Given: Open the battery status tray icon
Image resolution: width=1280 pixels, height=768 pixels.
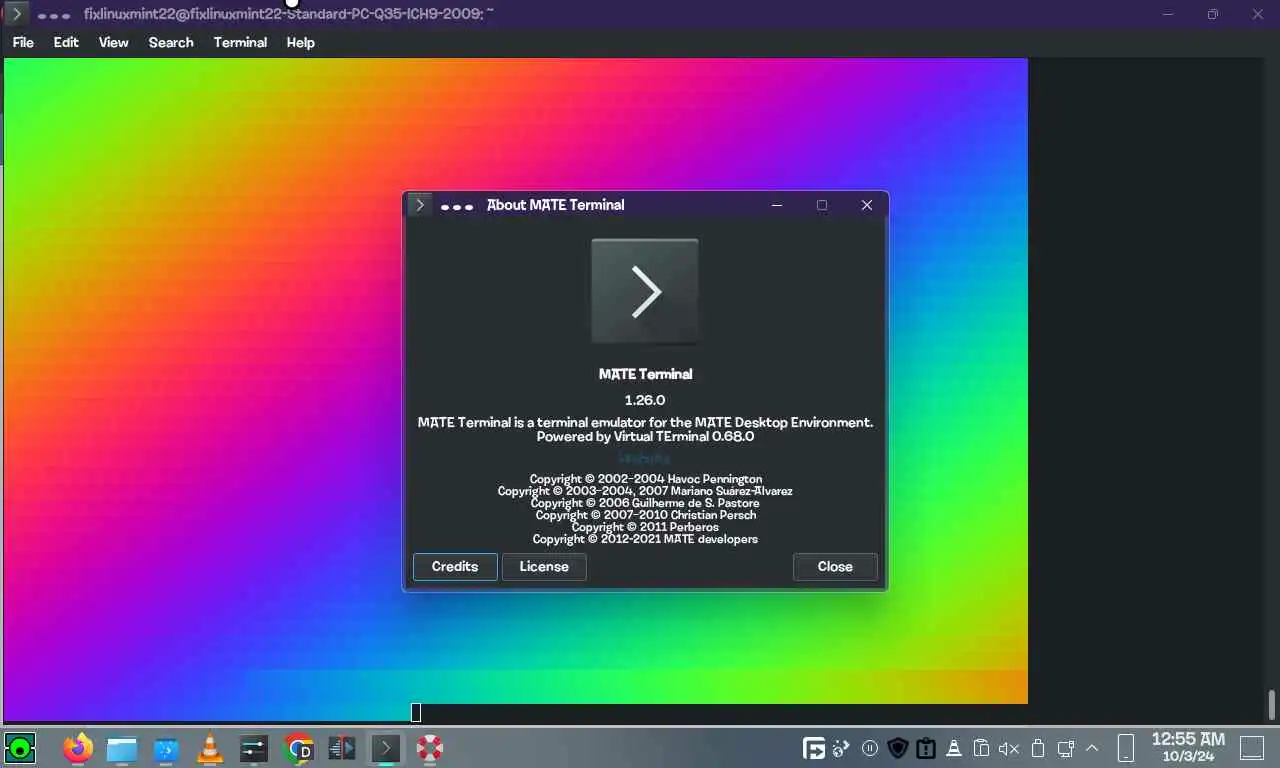Looking at the screenshot, I should [1038, 748].
